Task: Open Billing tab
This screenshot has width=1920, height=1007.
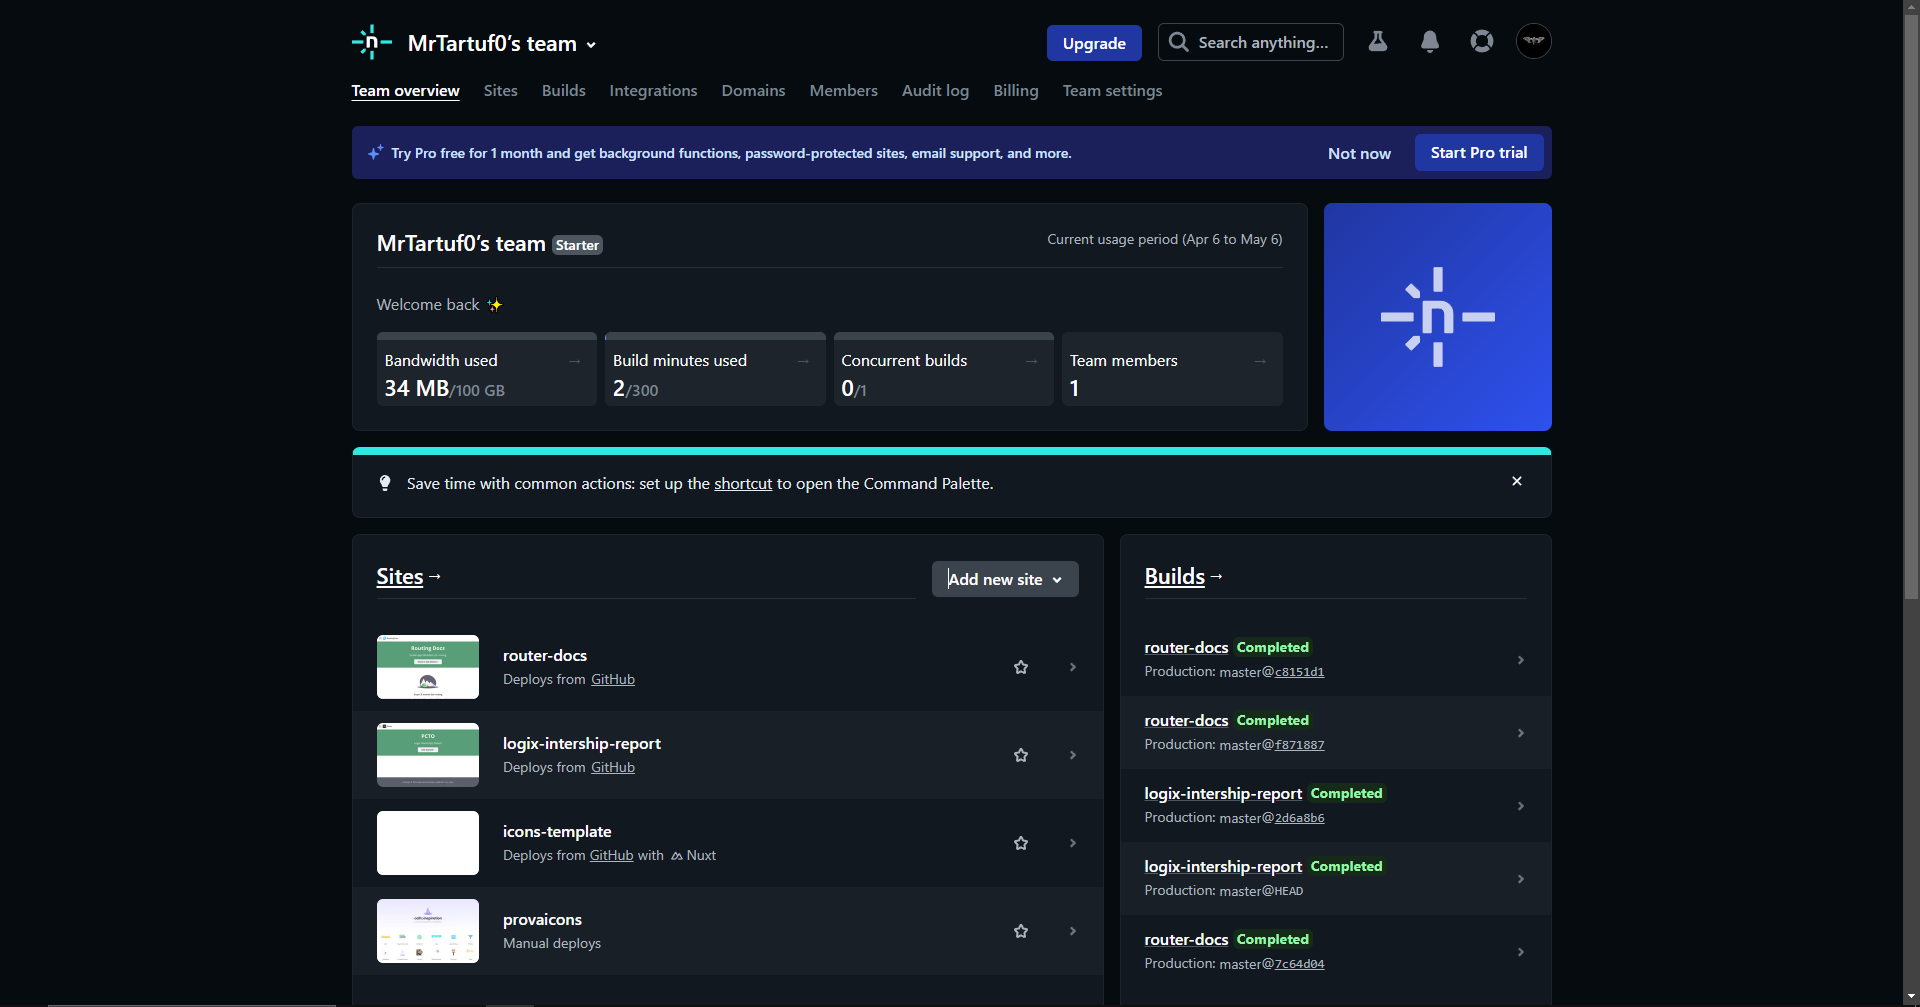Action: tap(1016, 91)
